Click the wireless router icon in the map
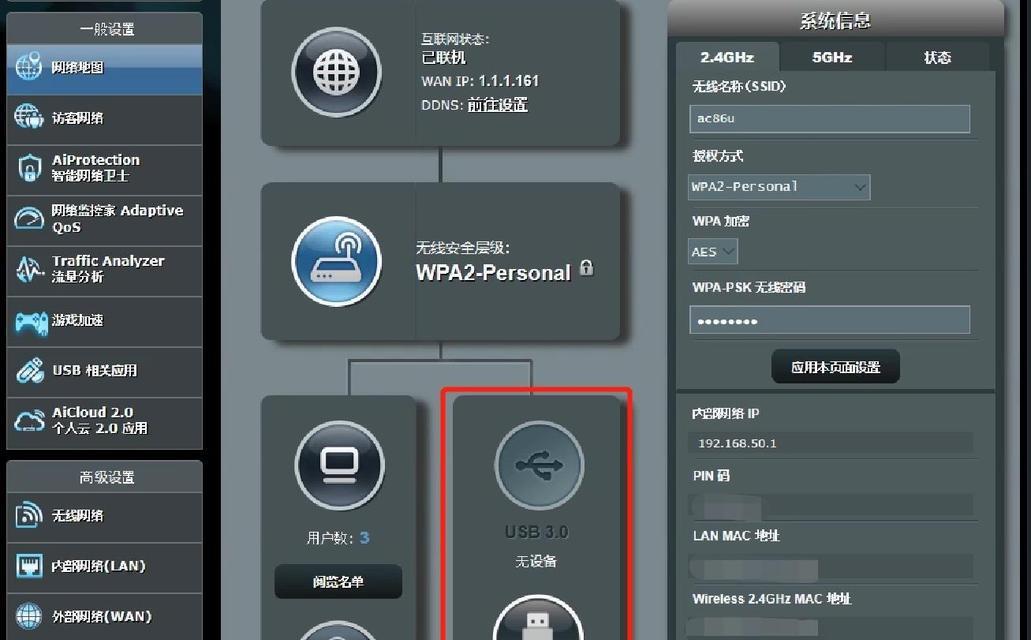The width and height of the screenshot is (1031, 640). (337, 260)
